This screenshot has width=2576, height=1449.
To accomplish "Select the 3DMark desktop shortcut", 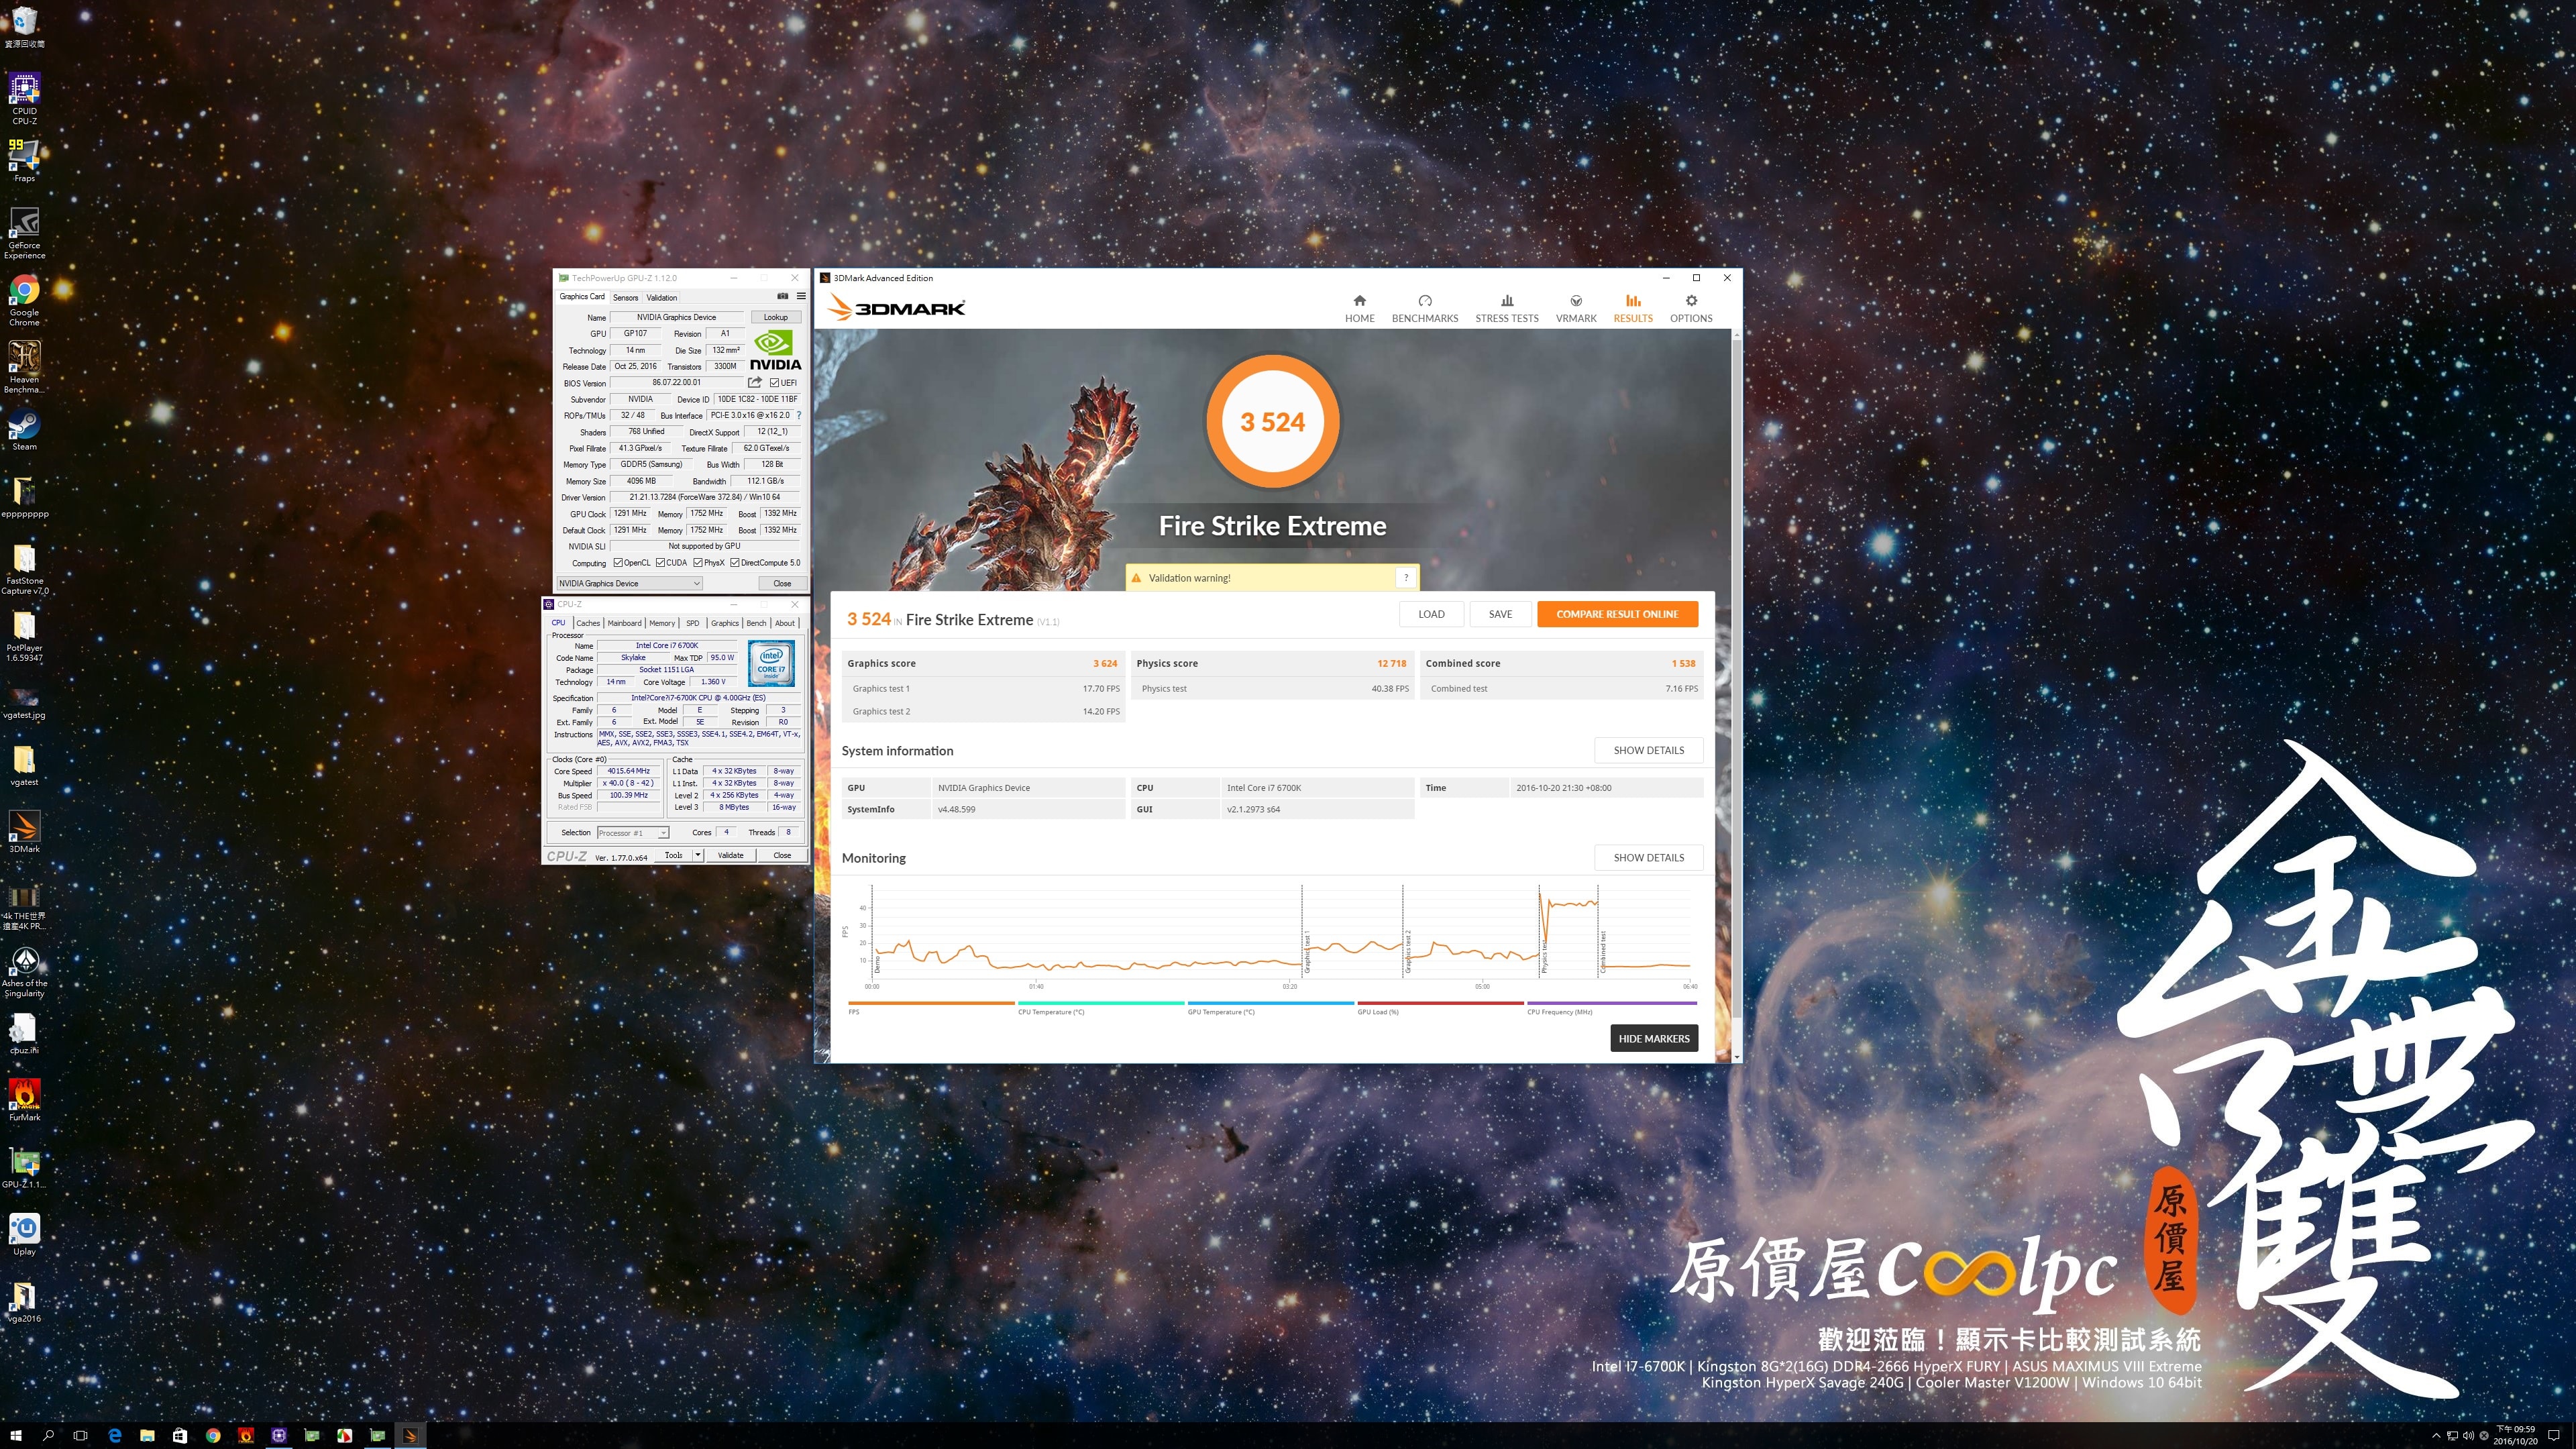I will [24, 832].
